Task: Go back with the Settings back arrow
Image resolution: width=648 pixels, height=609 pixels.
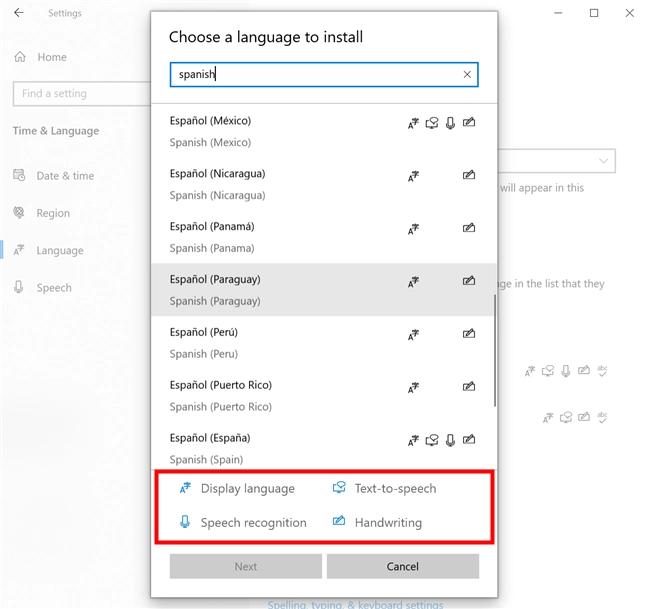Action: (x=19, y=13)
